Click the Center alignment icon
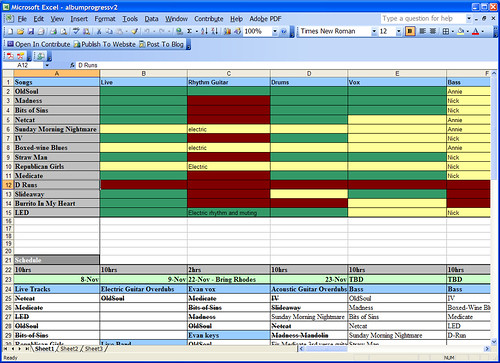The height and width of the screenshot is (363, 500). pos(433,31)
